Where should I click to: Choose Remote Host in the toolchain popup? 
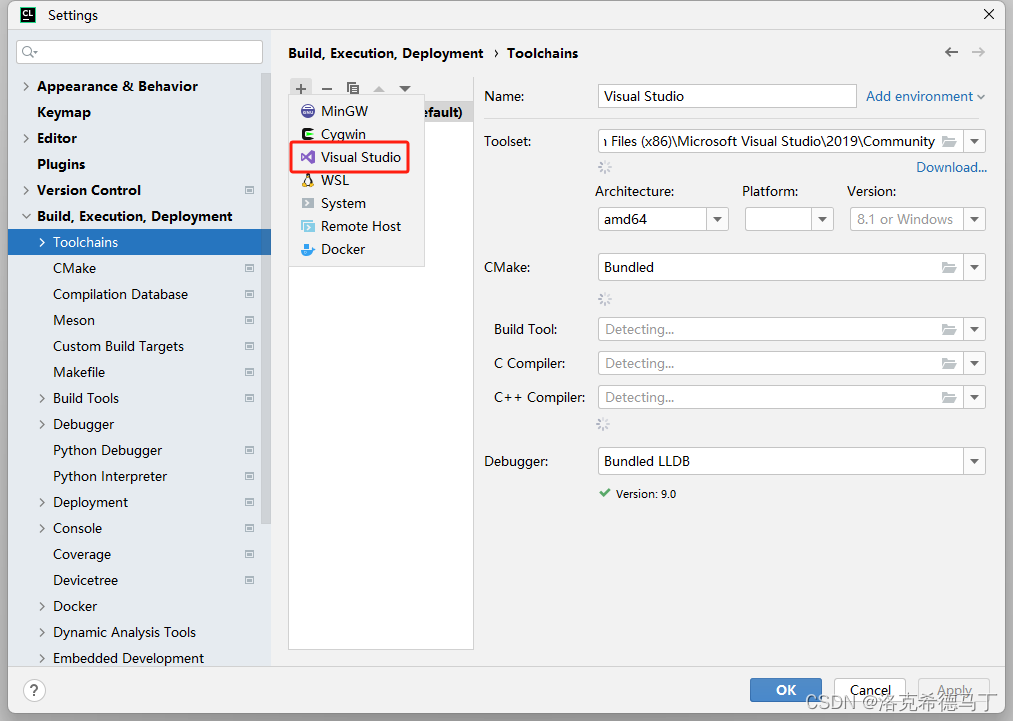[357, 227]
